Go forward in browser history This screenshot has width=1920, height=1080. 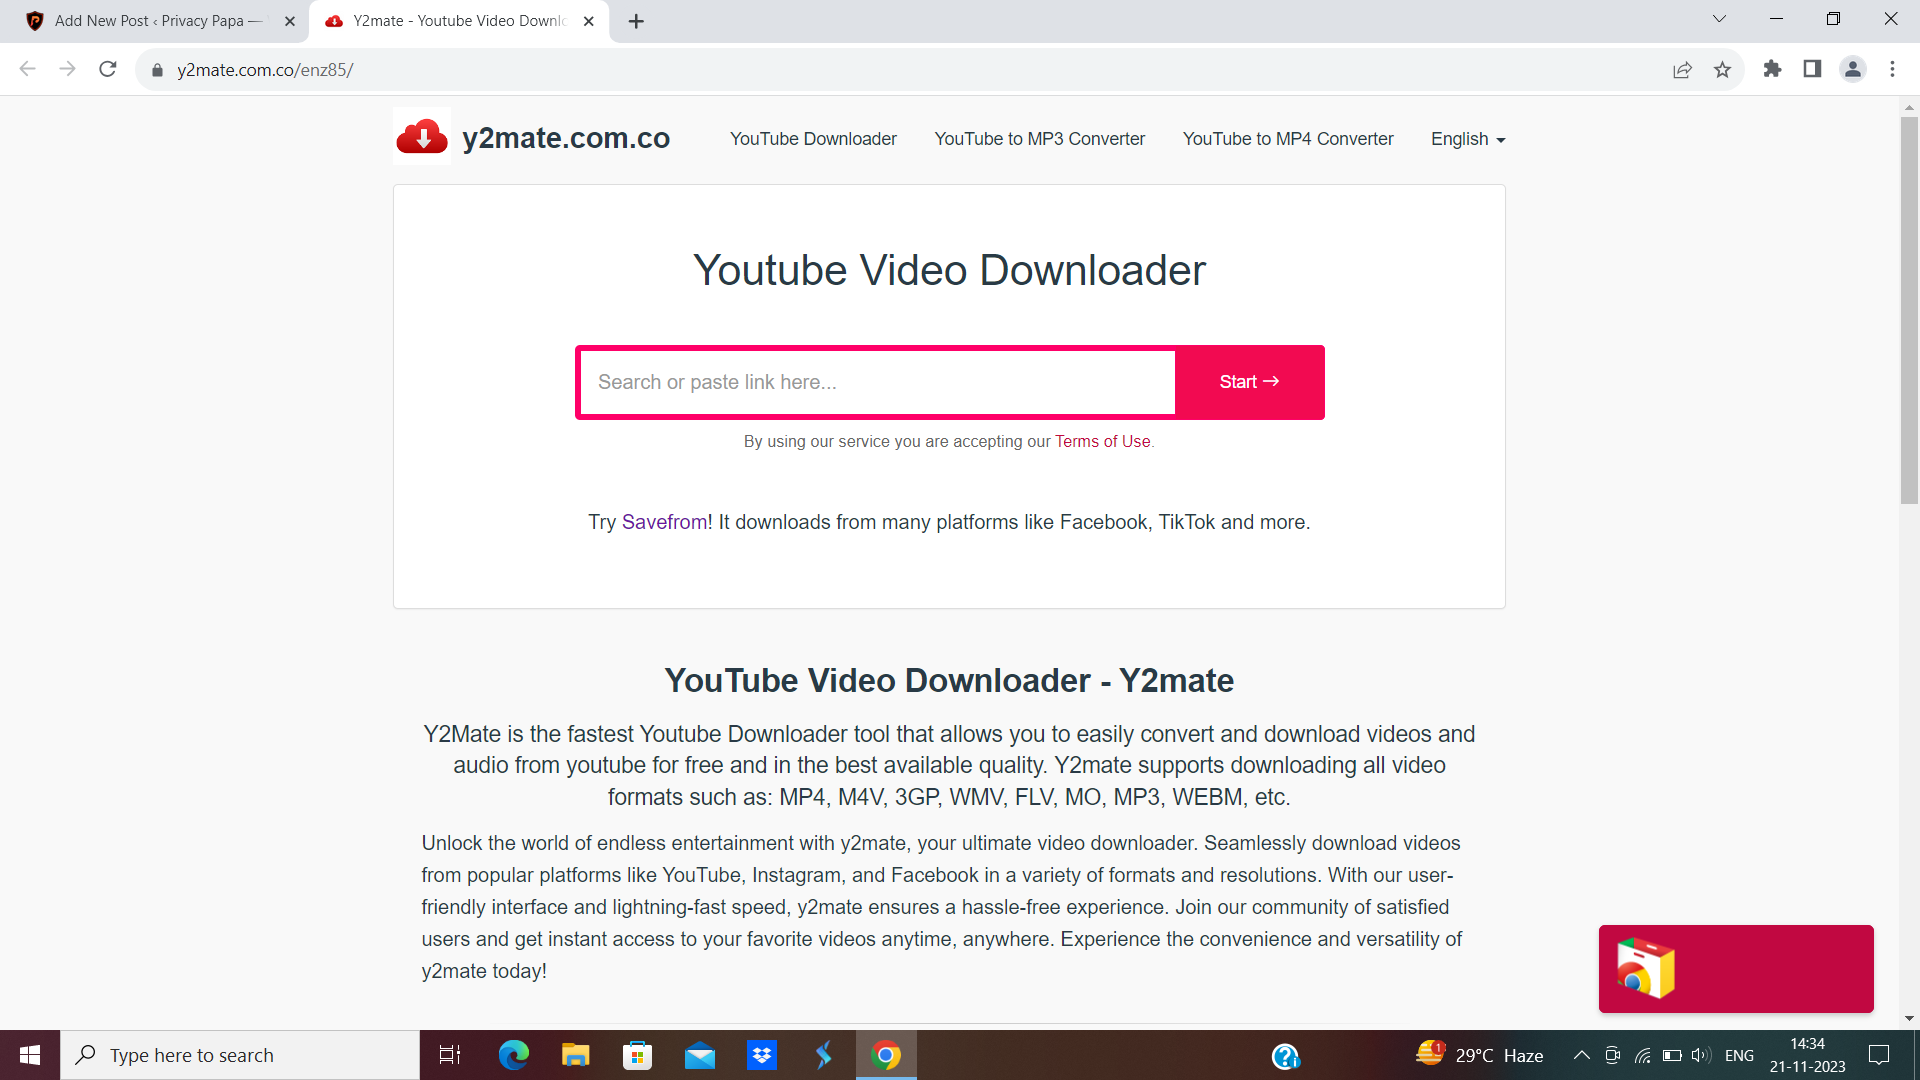[68, 69]
